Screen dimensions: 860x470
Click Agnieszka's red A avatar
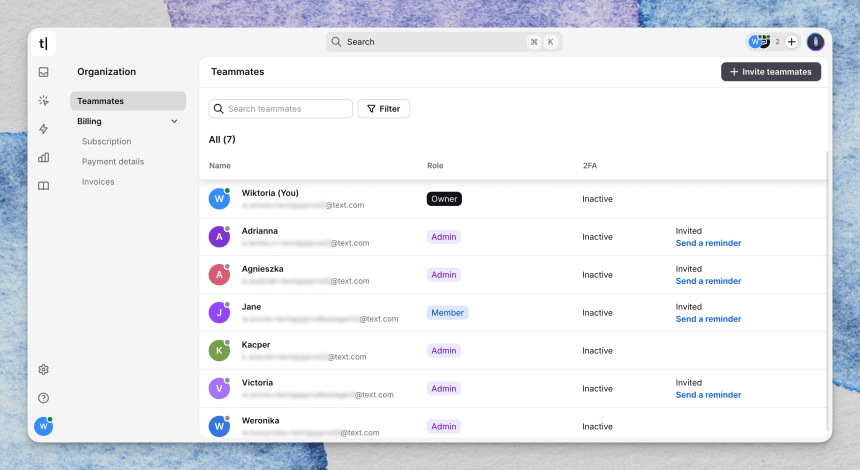click(x=219, y=274)
